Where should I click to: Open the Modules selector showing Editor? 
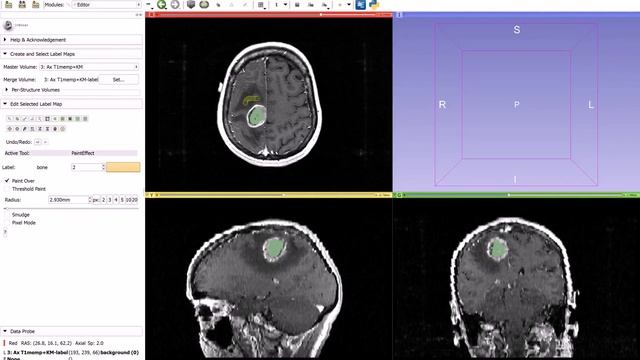pyautogui.click(x=107, y=4)
